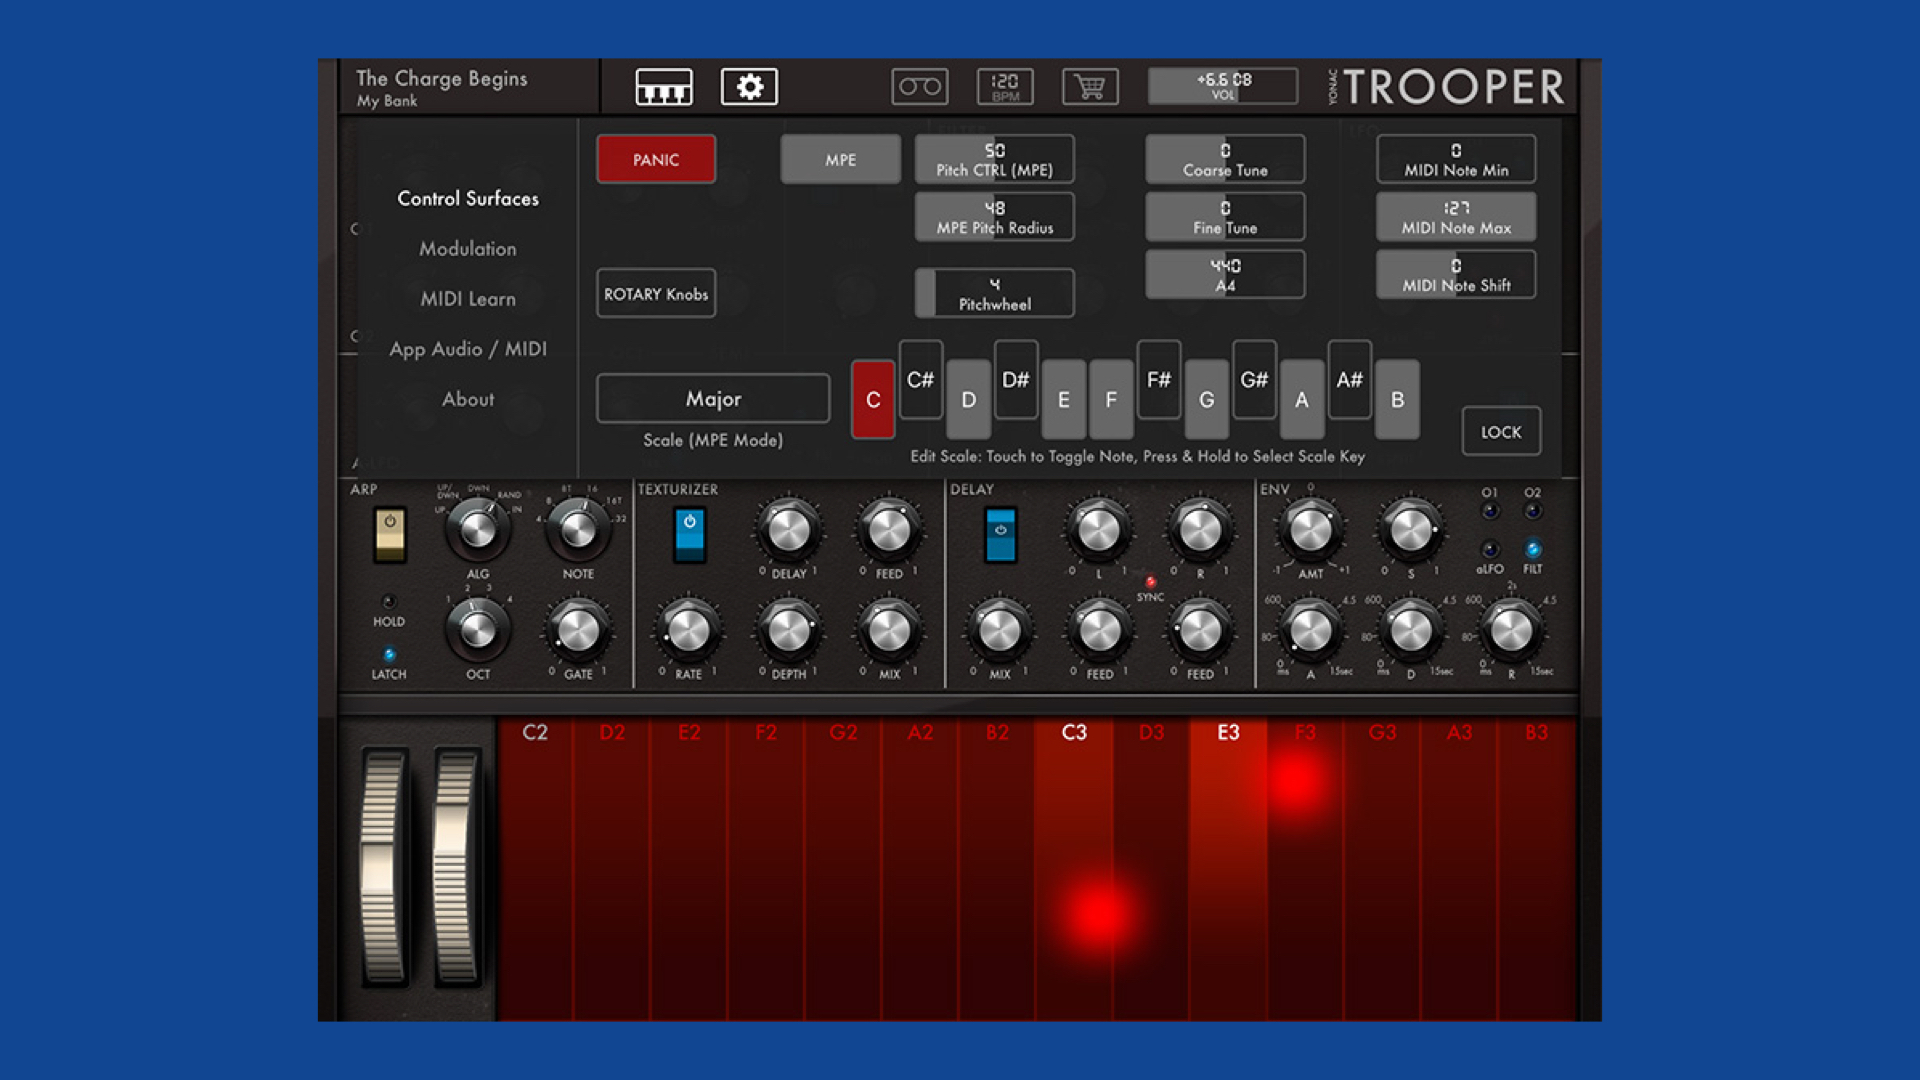Image resolution: width=1920 pixels, height=1080 pixels.
Task: Click the Texturizer DELAY knob
Action: pyautogui.click(x=789, y=530)
